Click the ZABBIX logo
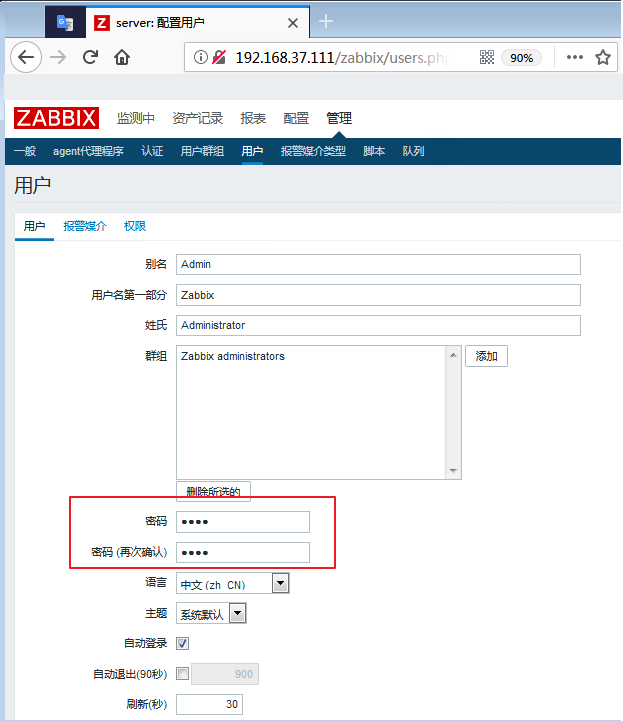The image size is (623, 721). [x=57, y=118]
